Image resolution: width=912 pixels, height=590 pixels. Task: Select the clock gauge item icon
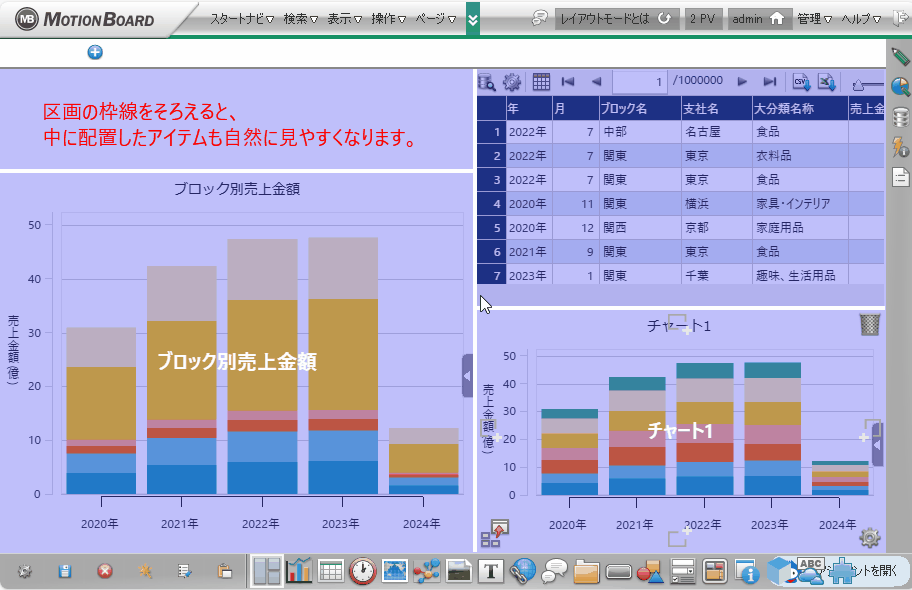click(x=362, y=571)
